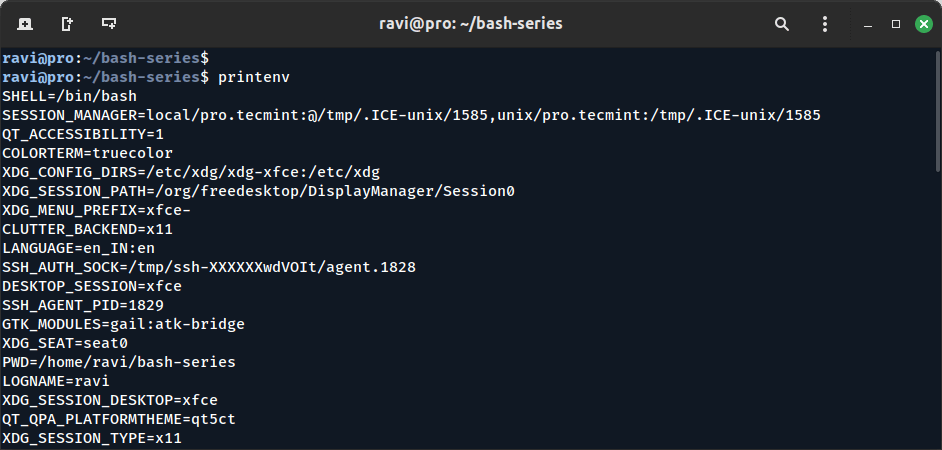Click the vertical scrollbar thumb

coord(936,110)
